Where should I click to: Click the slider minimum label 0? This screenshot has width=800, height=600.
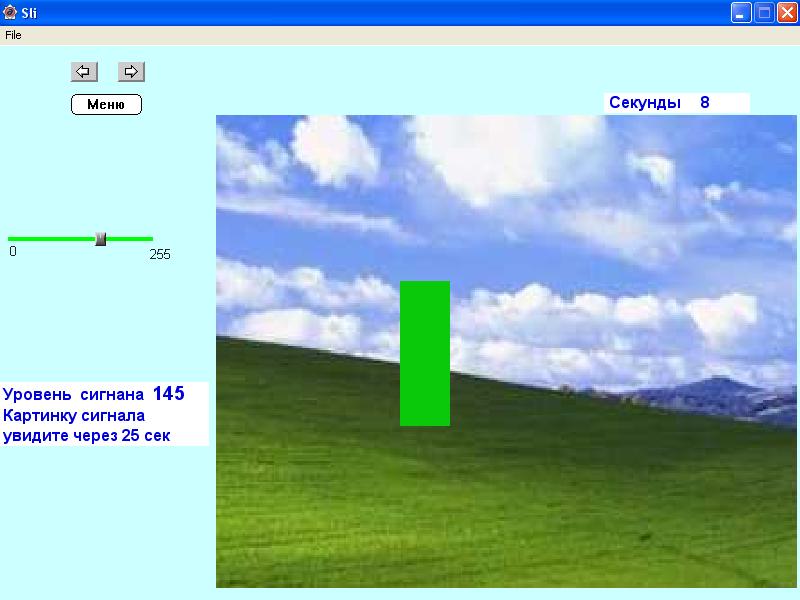(13, 251)
